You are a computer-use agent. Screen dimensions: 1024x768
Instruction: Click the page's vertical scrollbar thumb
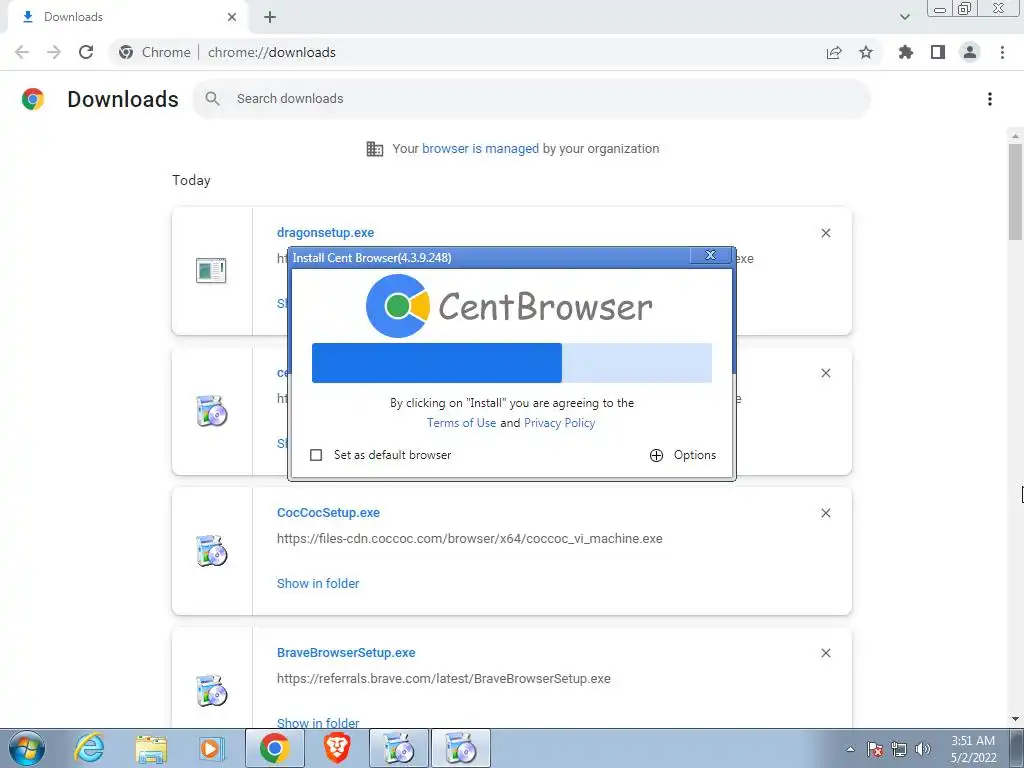click(x=1015, y=191)
